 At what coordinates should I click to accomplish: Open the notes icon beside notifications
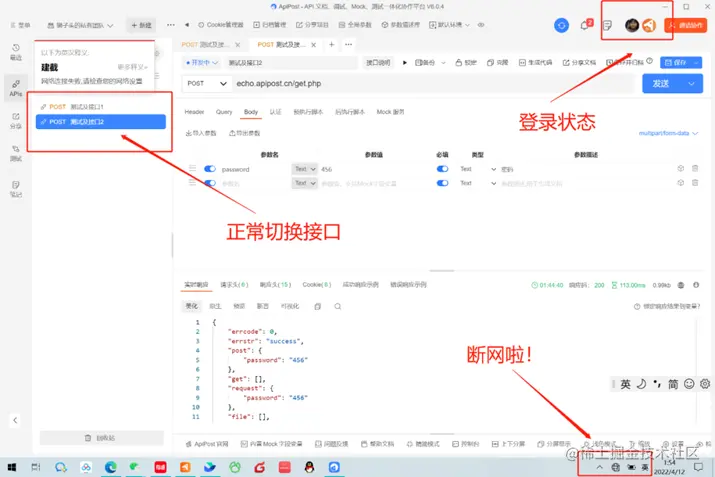[607, 25]
